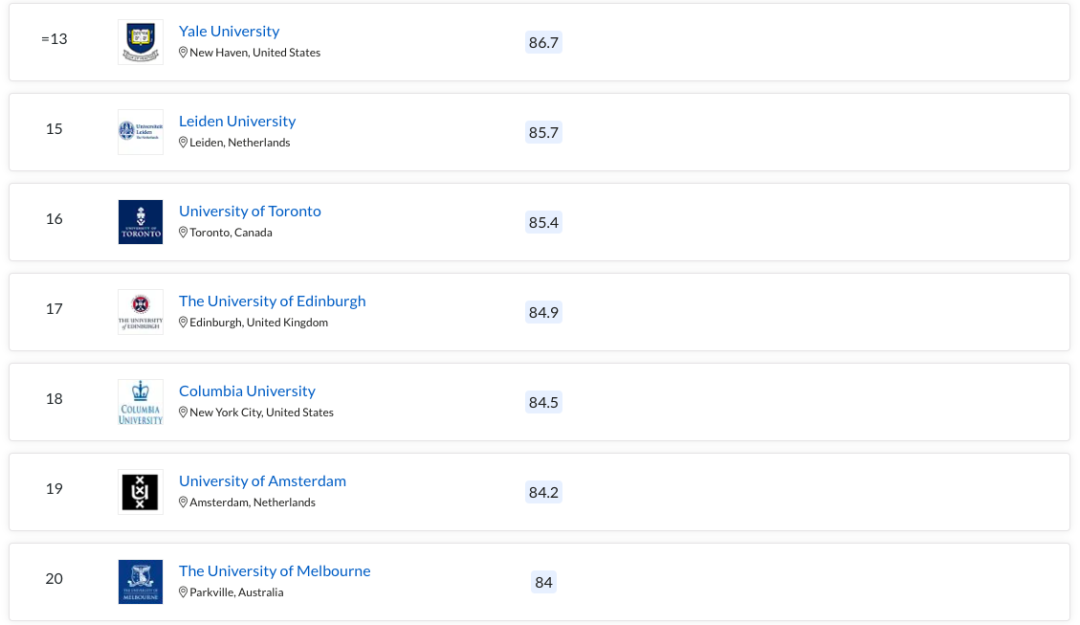Visit the University of Toronto page link
The width and height of the screenshot is (1080, 625).
[250, 211]
